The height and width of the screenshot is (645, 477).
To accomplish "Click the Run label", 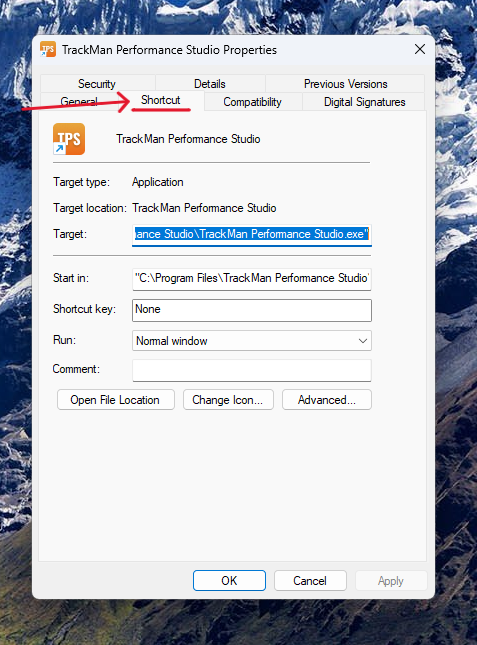I will coord(64,340).
